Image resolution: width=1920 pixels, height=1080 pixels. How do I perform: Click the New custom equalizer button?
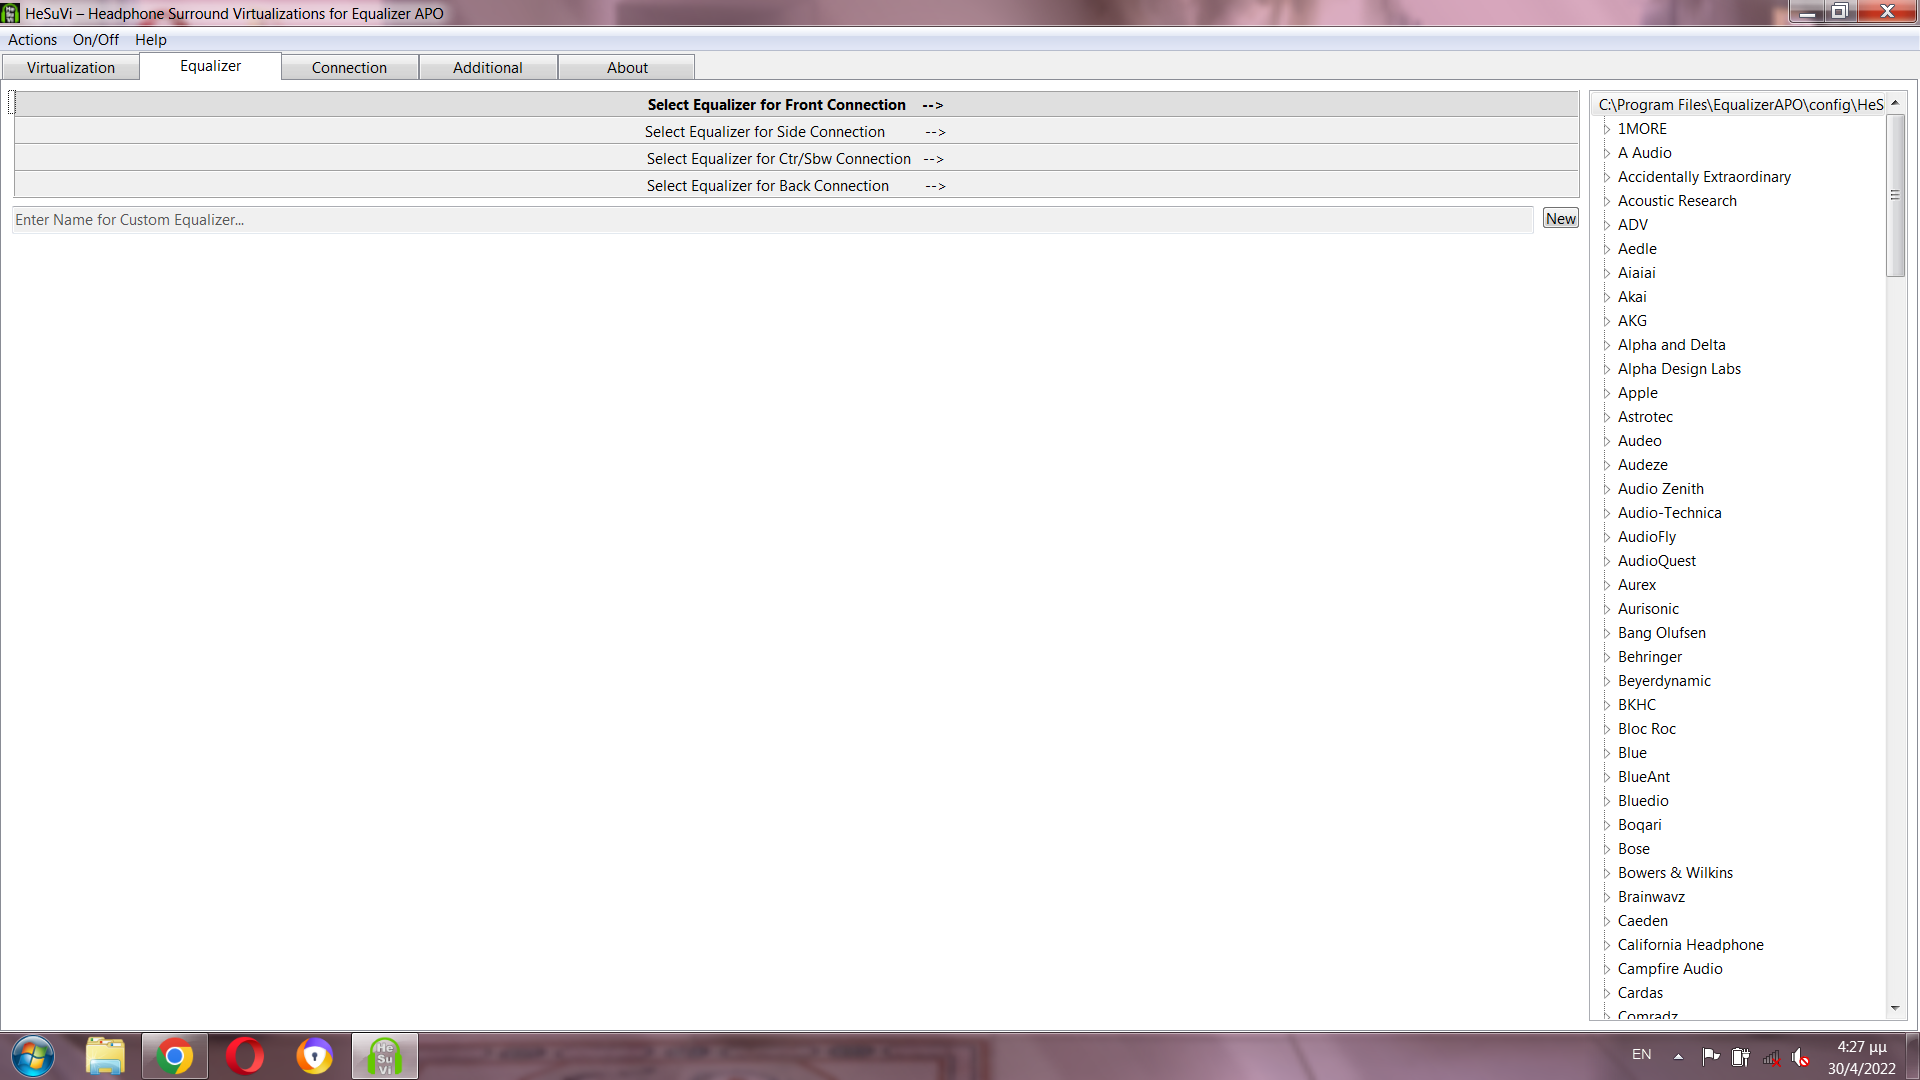pyautogui.click(x=1560, y=219)
